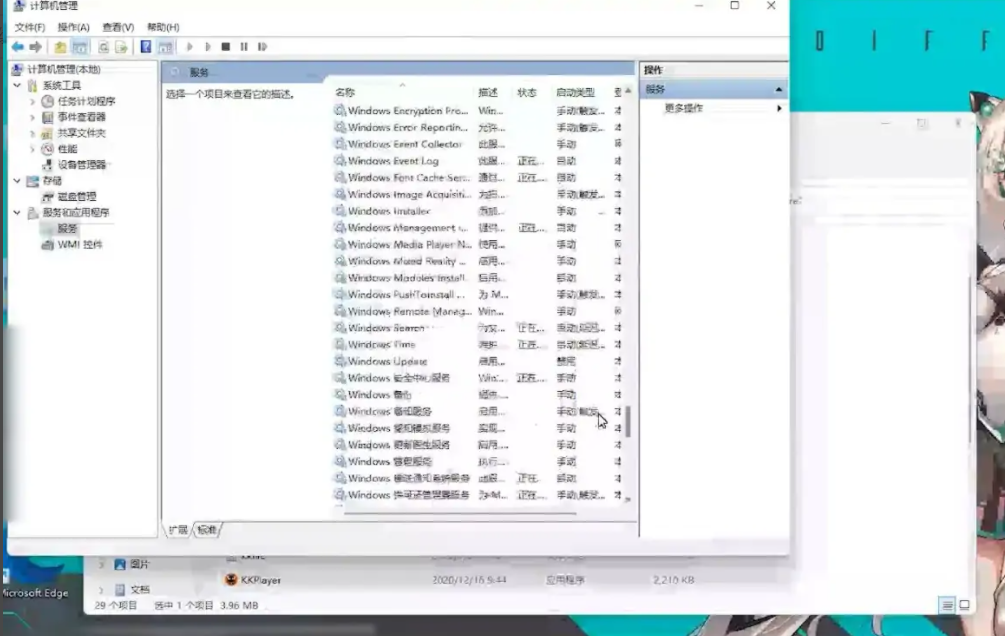Open the 文件(F) menu
This screenshot has width=1005, height=636.
(x=29, y=27)
